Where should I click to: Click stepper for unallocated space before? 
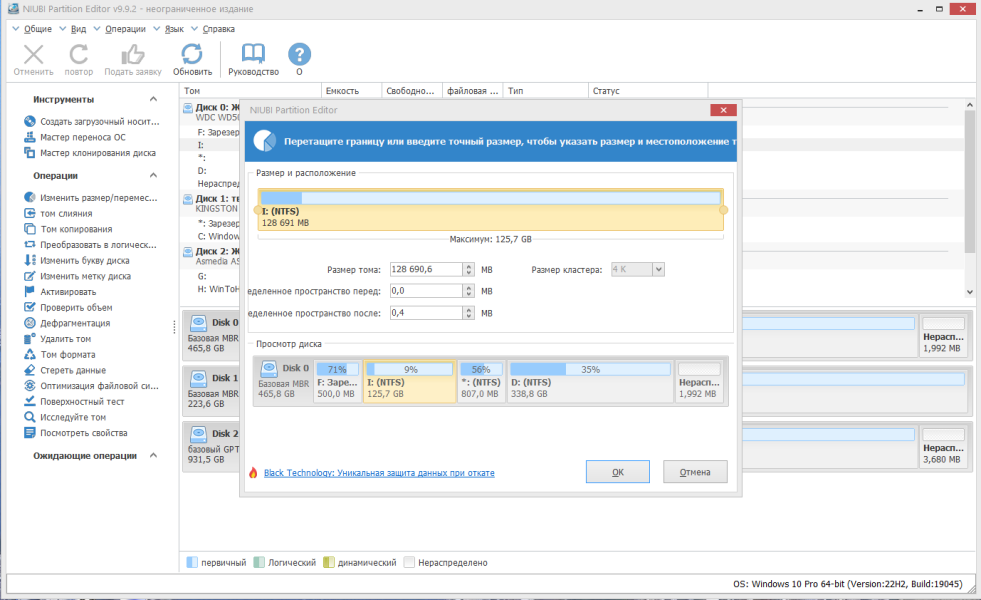[469, 291]
